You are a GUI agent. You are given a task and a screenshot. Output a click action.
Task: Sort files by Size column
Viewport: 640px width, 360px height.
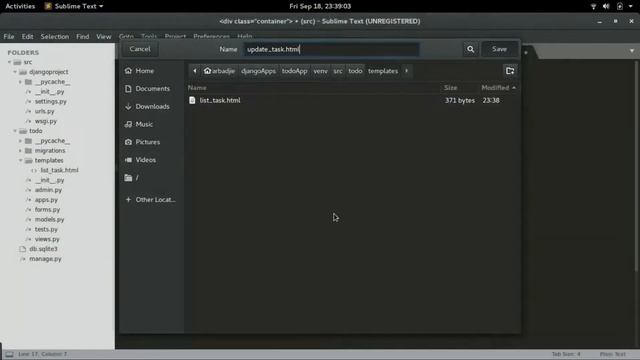click(x=451, y=87)
